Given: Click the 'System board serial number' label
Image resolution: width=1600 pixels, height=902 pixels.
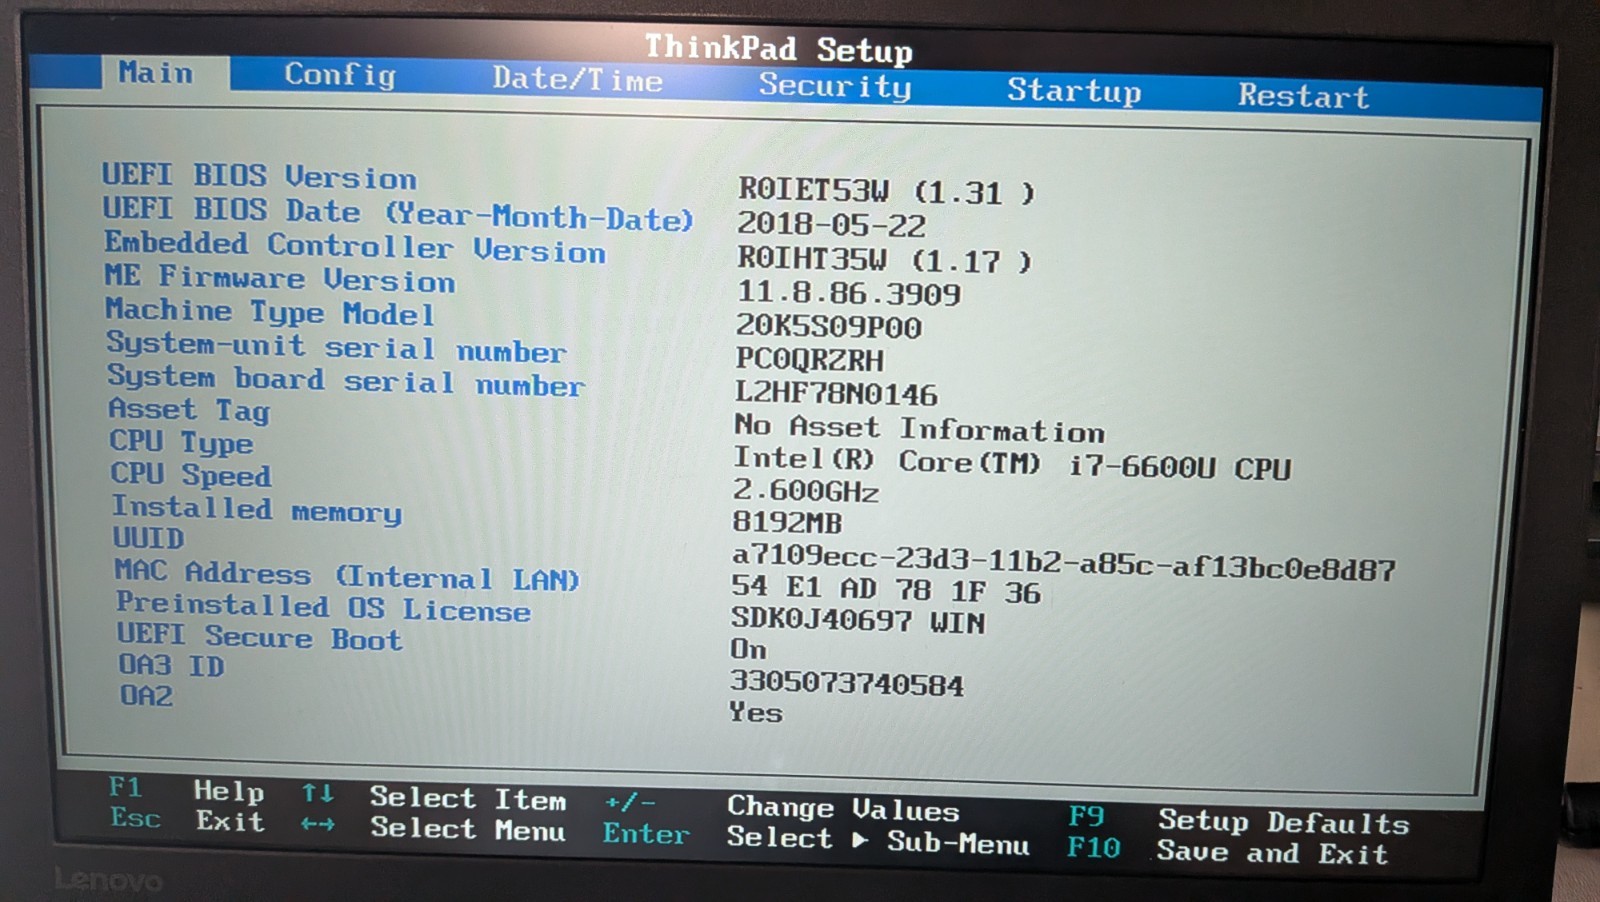Looking at the screenshot, I should 346,379.
